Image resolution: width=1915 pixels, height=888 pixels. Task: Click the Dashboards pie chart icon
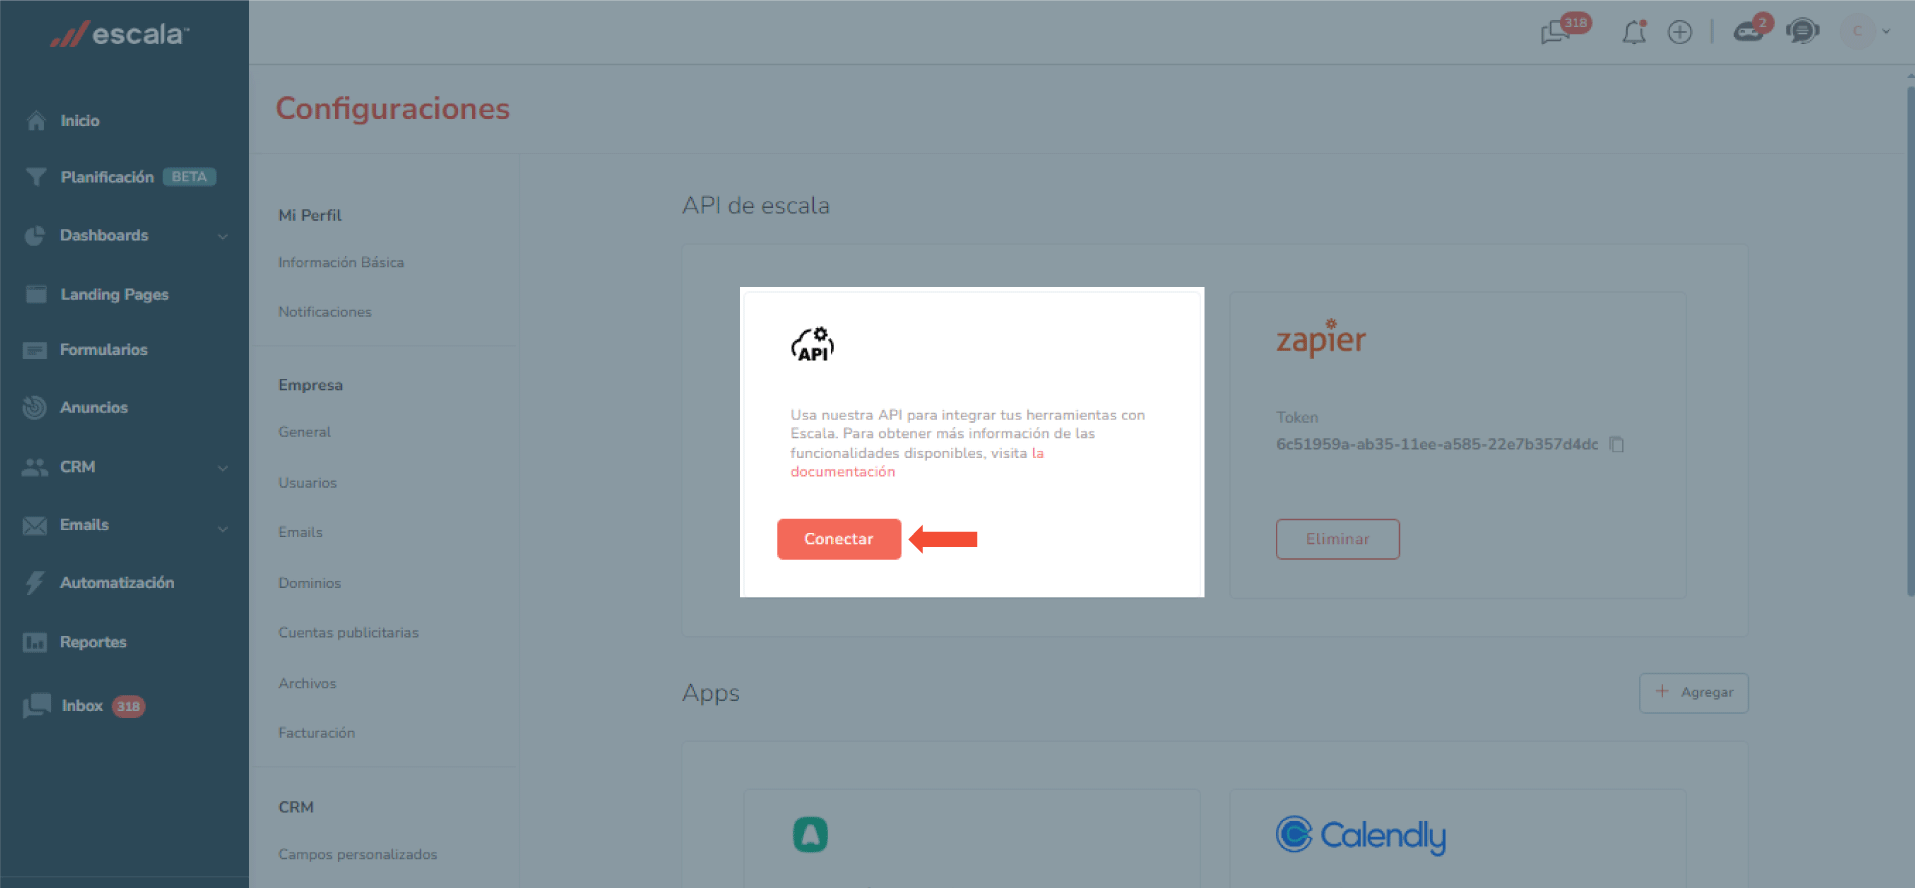(35, 236)
